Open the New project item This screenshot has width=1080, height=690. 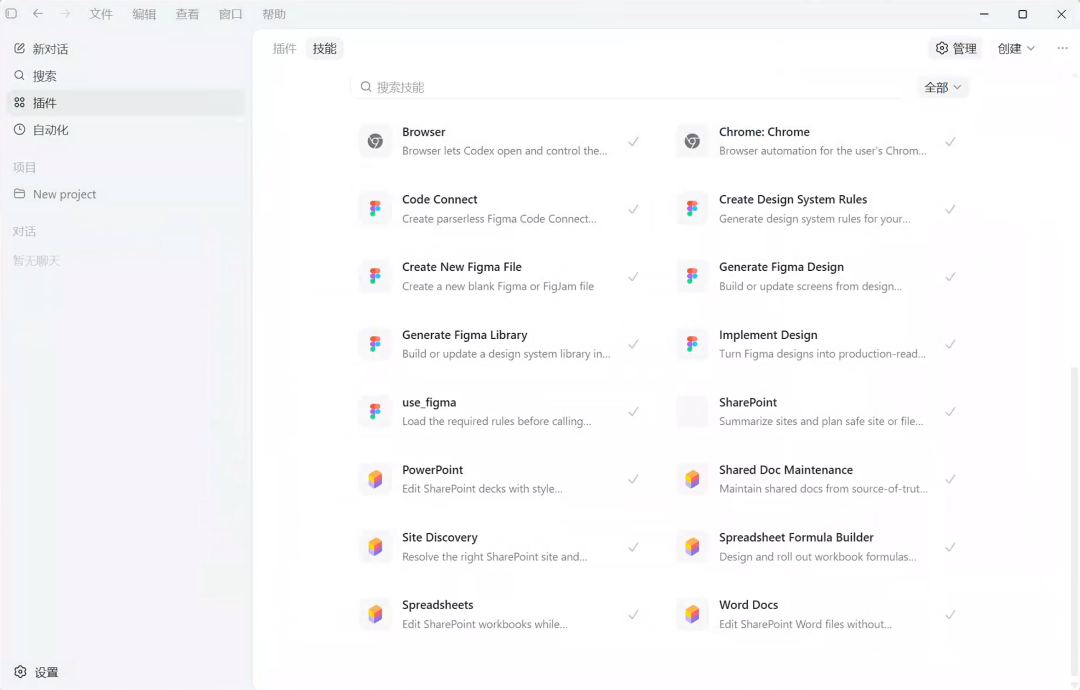tap(125, 194)
